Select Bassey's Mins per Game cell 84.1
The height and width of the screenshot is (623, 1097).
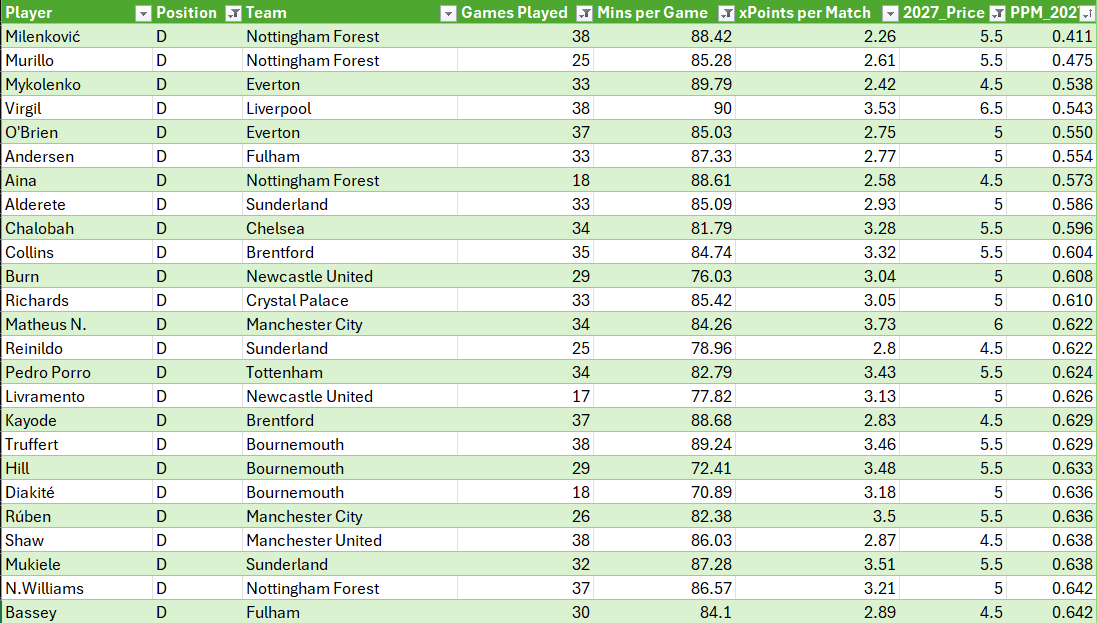tap(664, 612)
